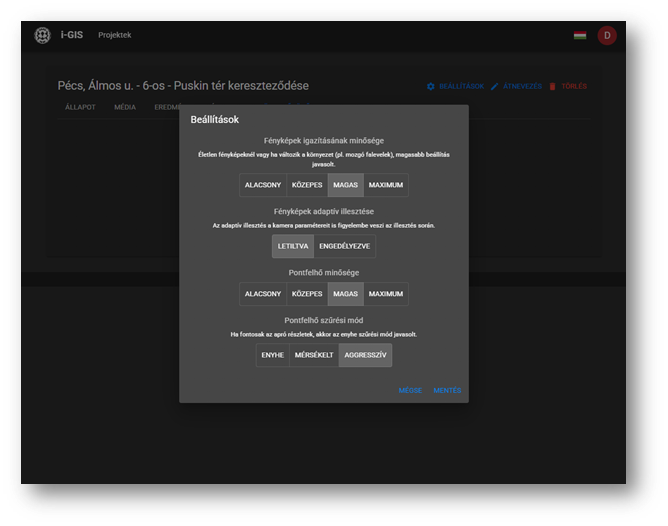Click the Beállítások gear icon

coord(431,87)
